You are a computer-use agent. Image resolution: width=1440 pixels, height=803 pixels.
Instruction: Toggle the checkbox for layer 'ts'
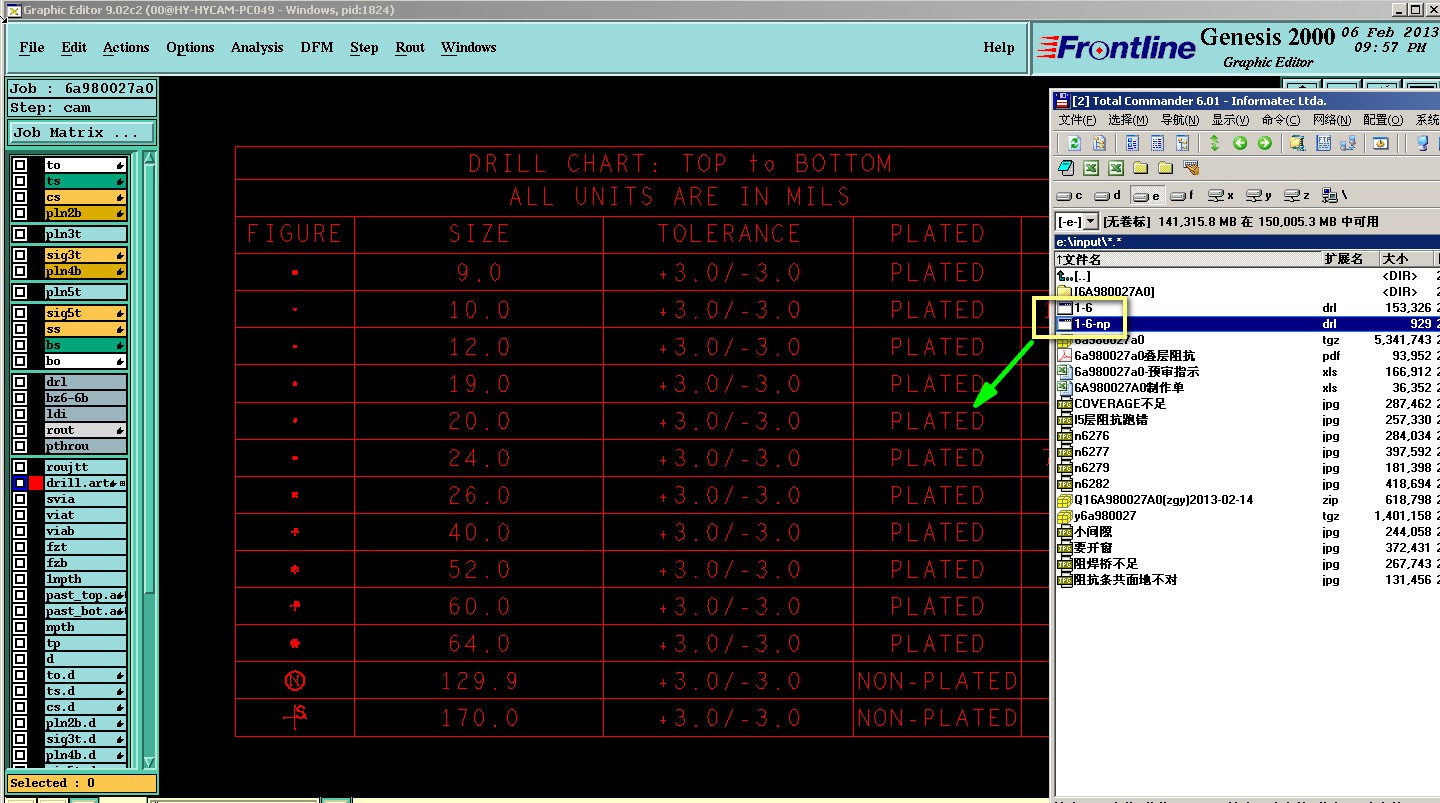[20, 181]
